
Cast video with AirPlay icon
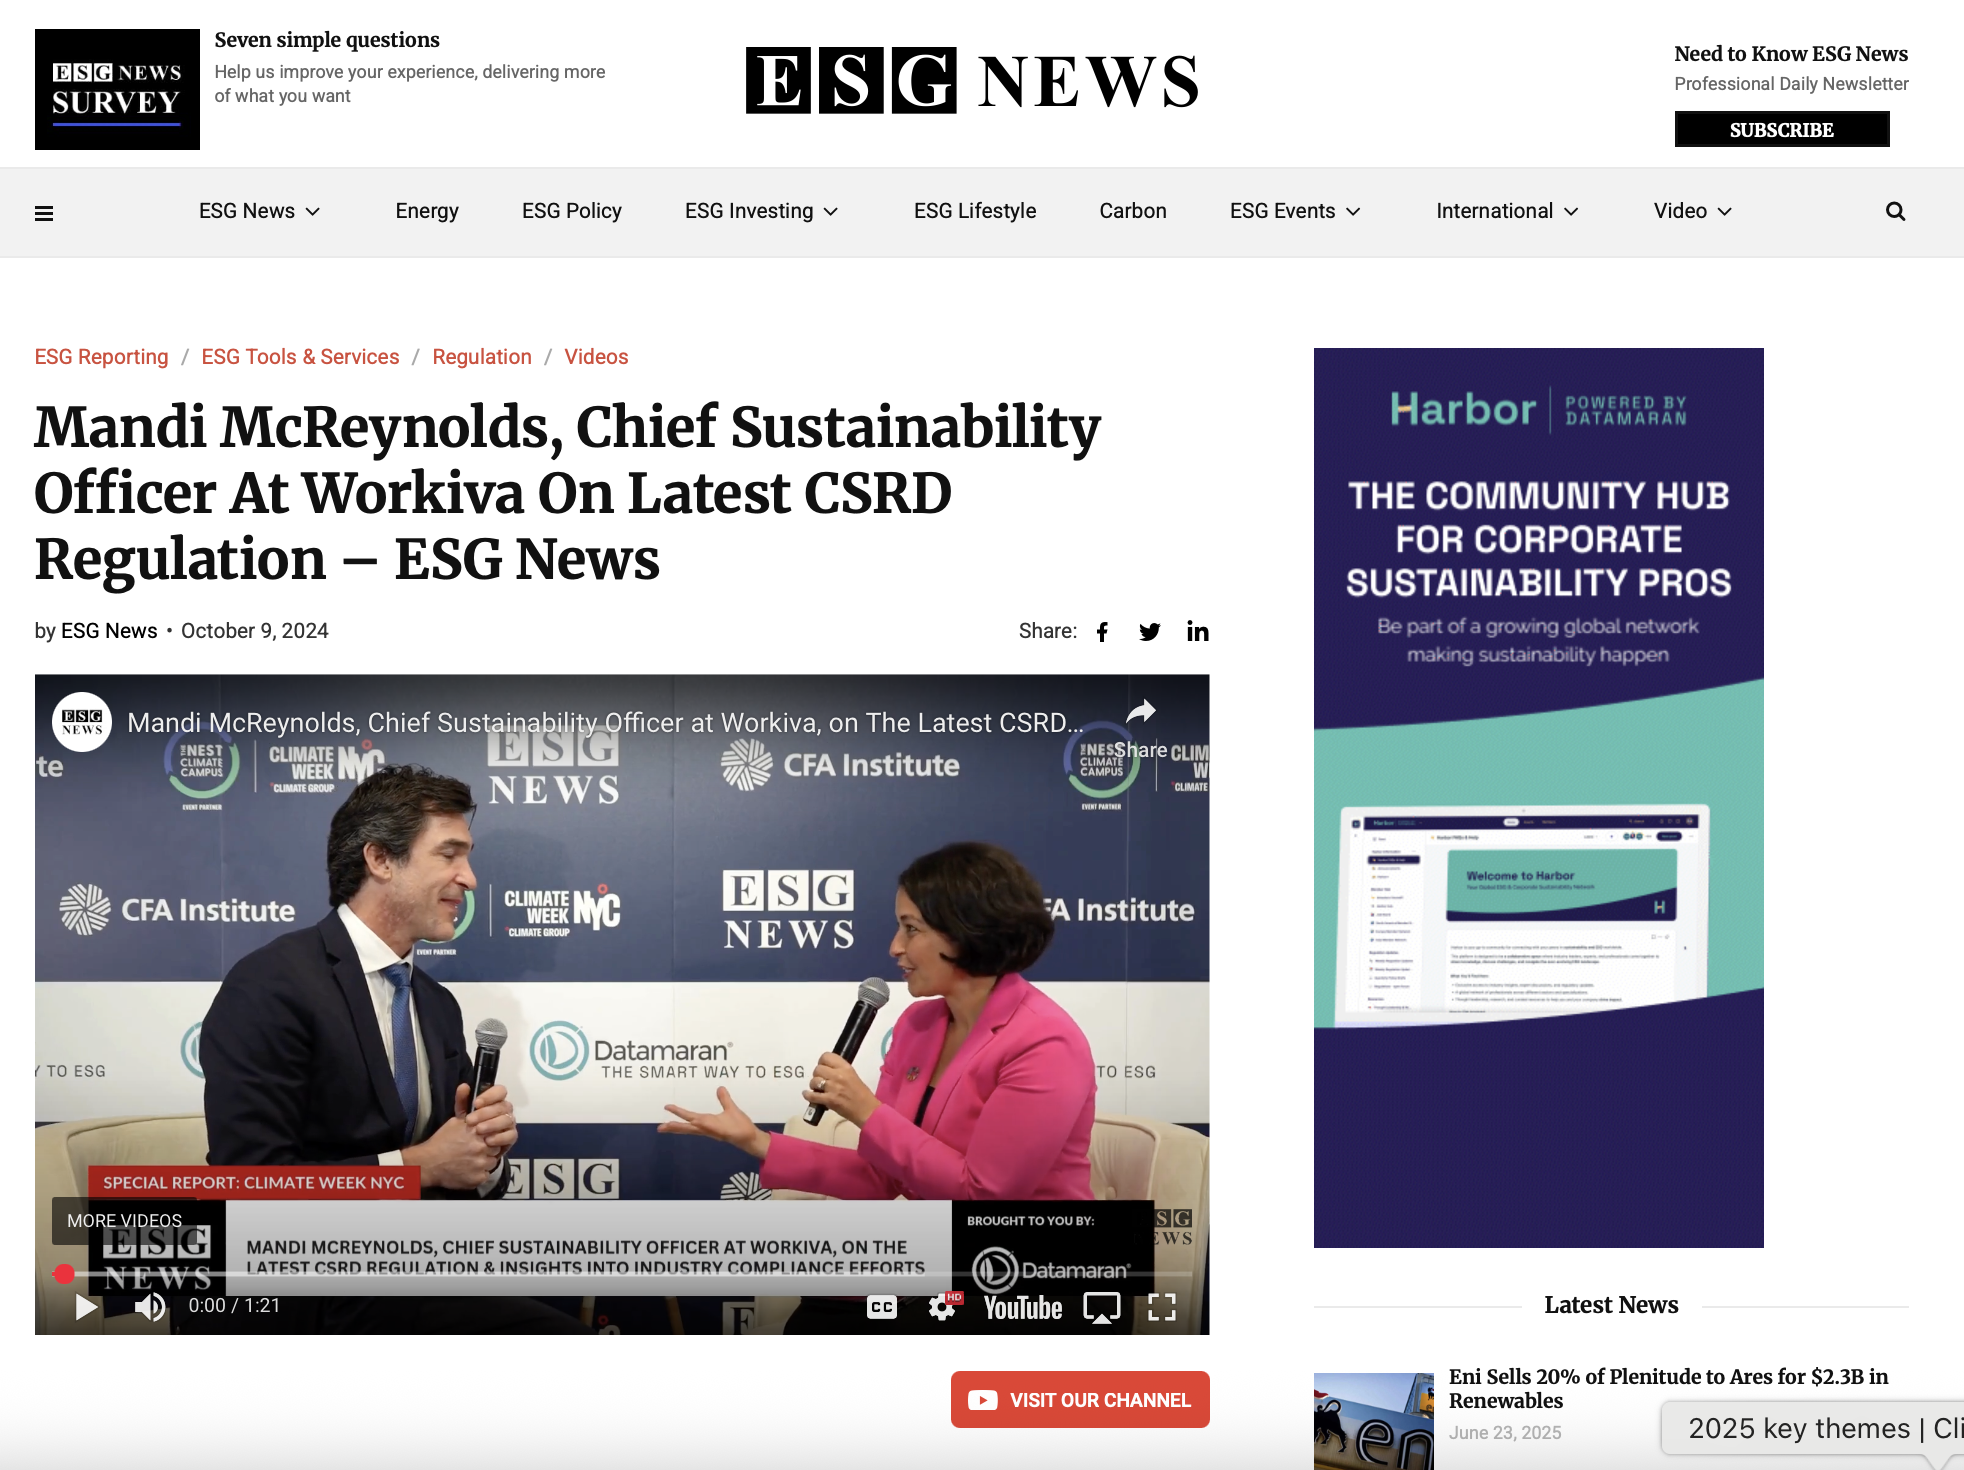pos(1102,1308)
